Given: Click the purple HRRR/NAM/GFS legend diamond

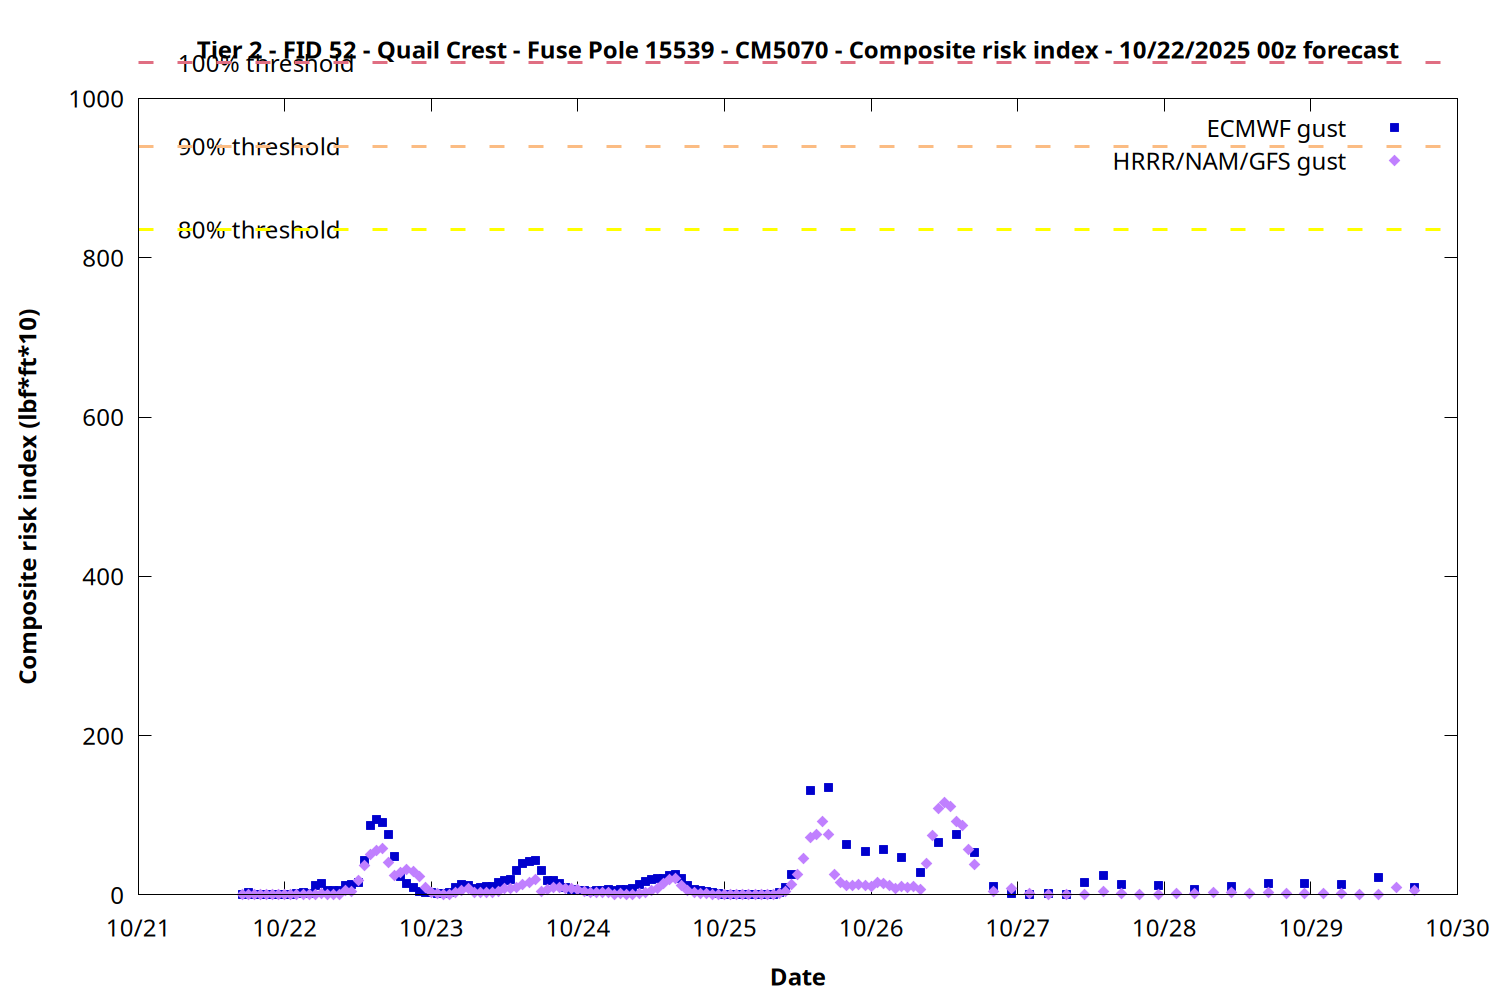Looking at the screenshot, I should pyautogui.click(x=1394, y=161).
